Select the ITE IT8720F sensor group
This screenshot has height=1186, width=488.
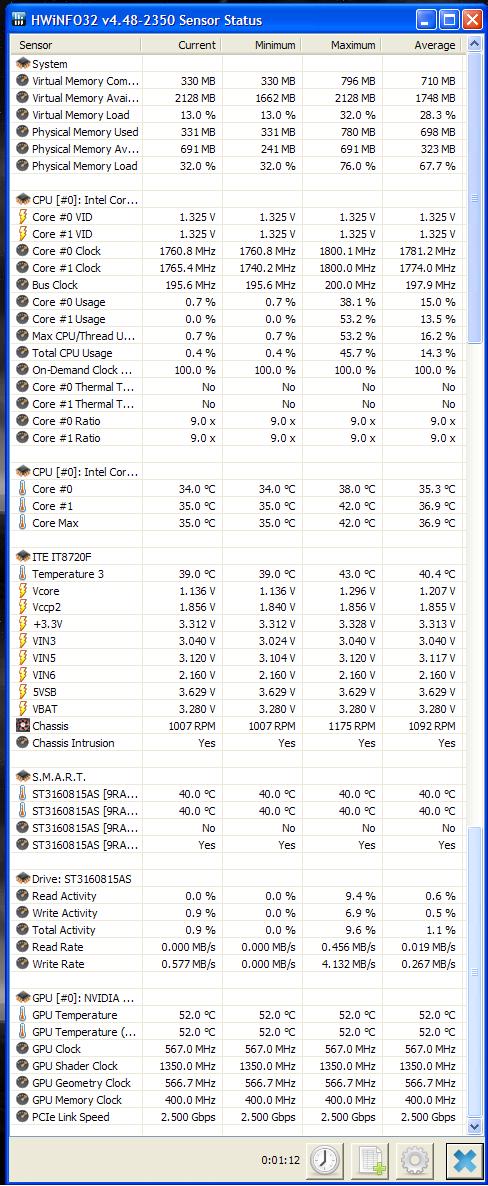(x=237, y=556)
